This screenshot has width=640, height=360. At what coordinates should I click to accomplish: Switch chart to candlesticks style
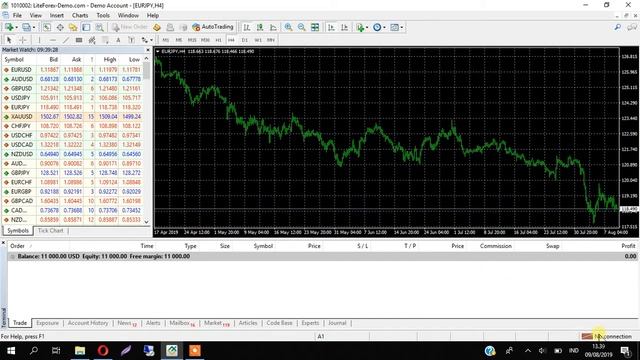[260, 27]
